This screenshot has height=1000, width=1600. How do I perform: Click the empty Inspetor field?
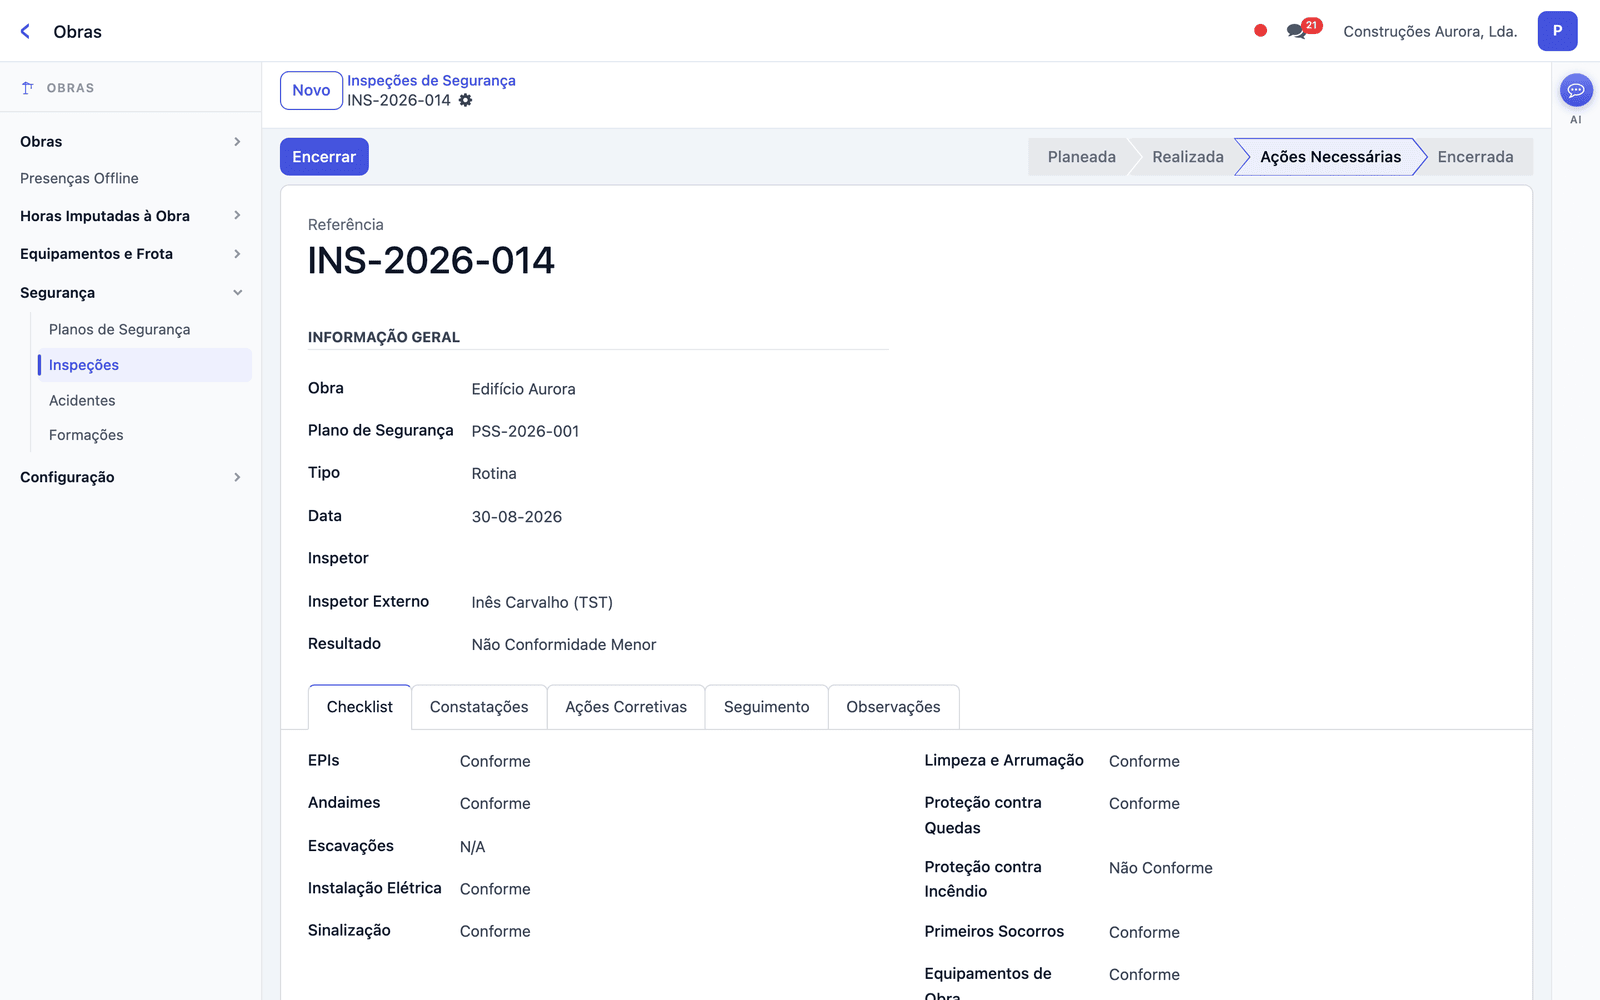[680, 558]
